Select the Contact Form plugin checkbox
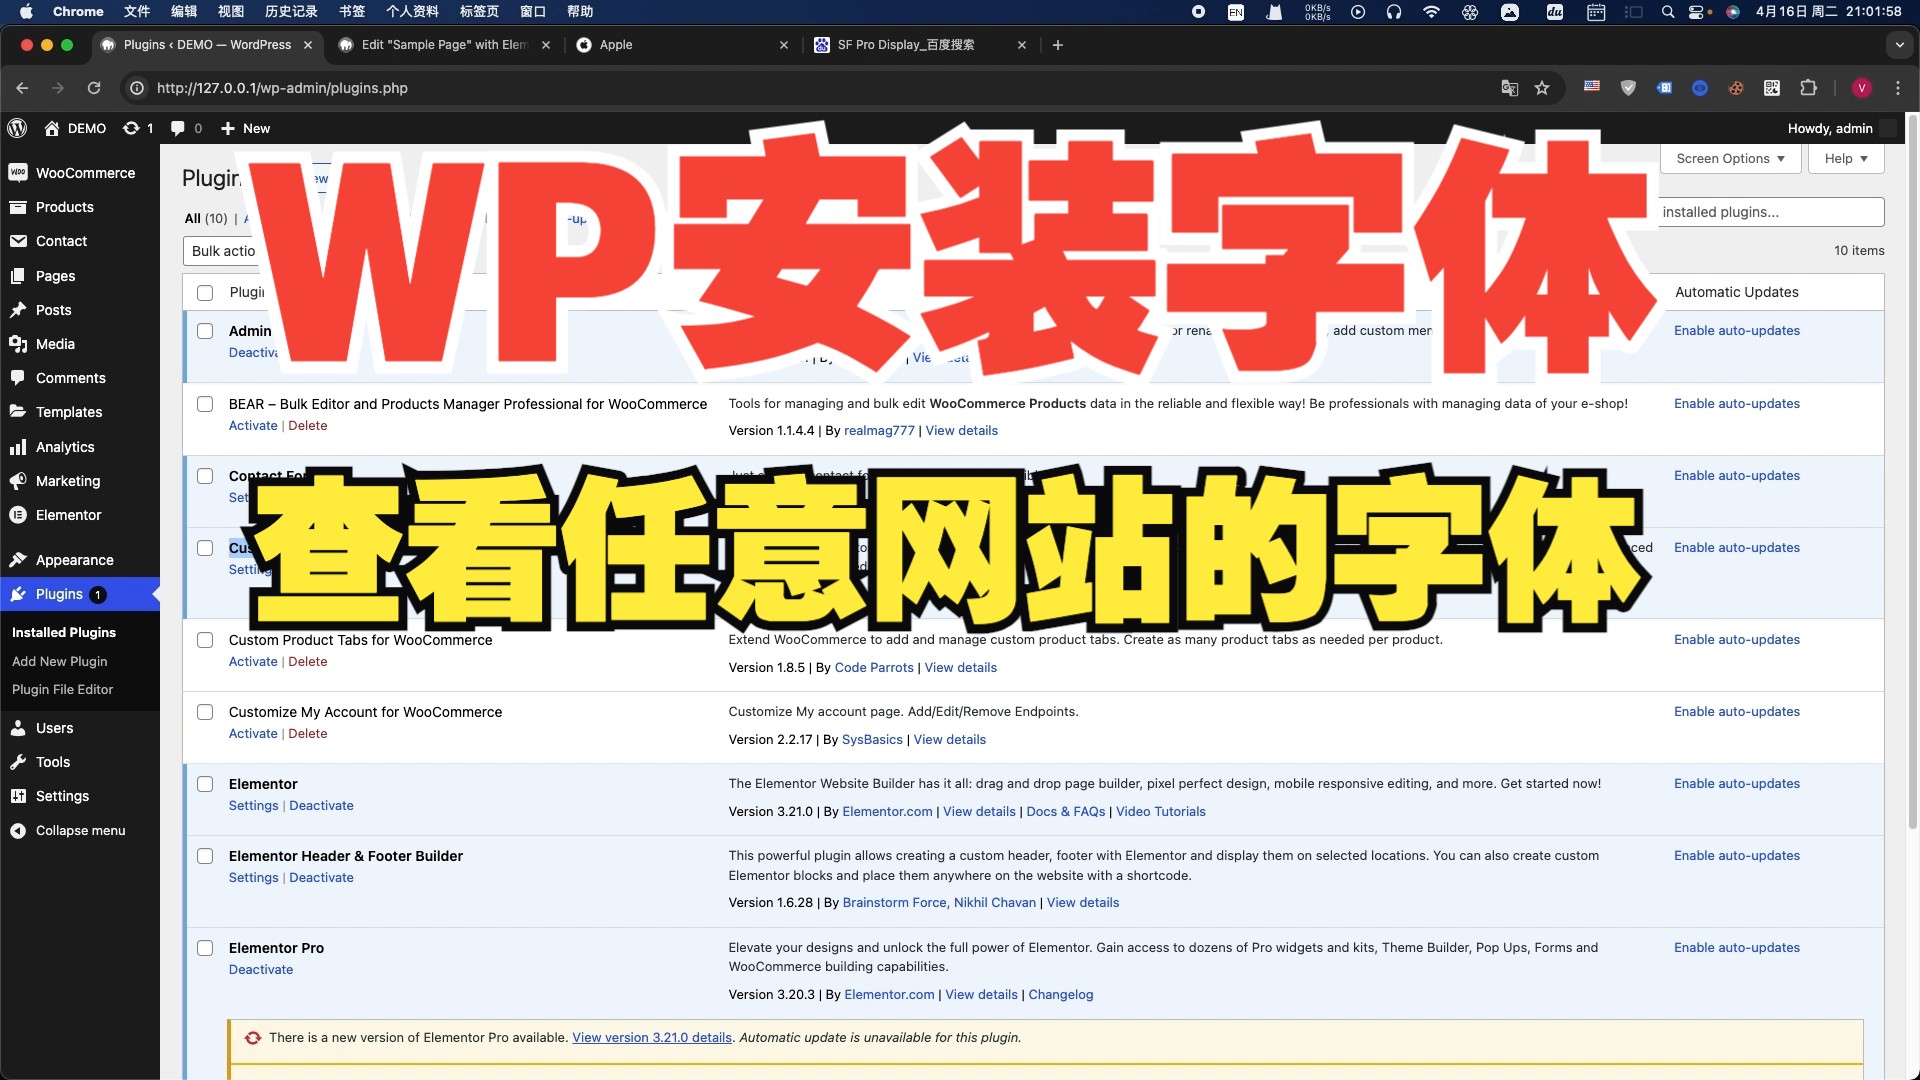 click(205, 476)
